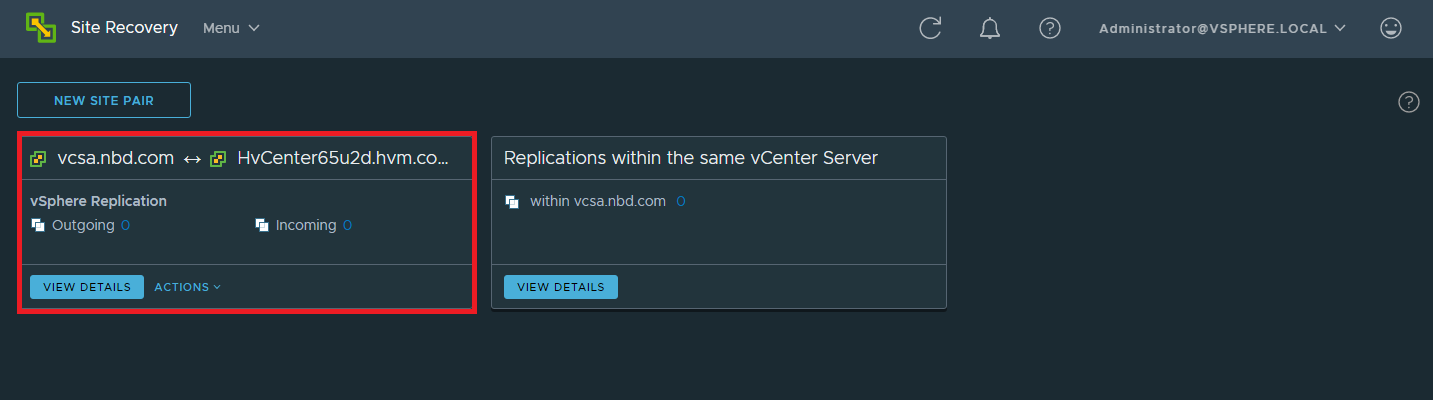Click the New Site Pair button
This screenshot has height=400, width=1433.
[x=104, y=100]
